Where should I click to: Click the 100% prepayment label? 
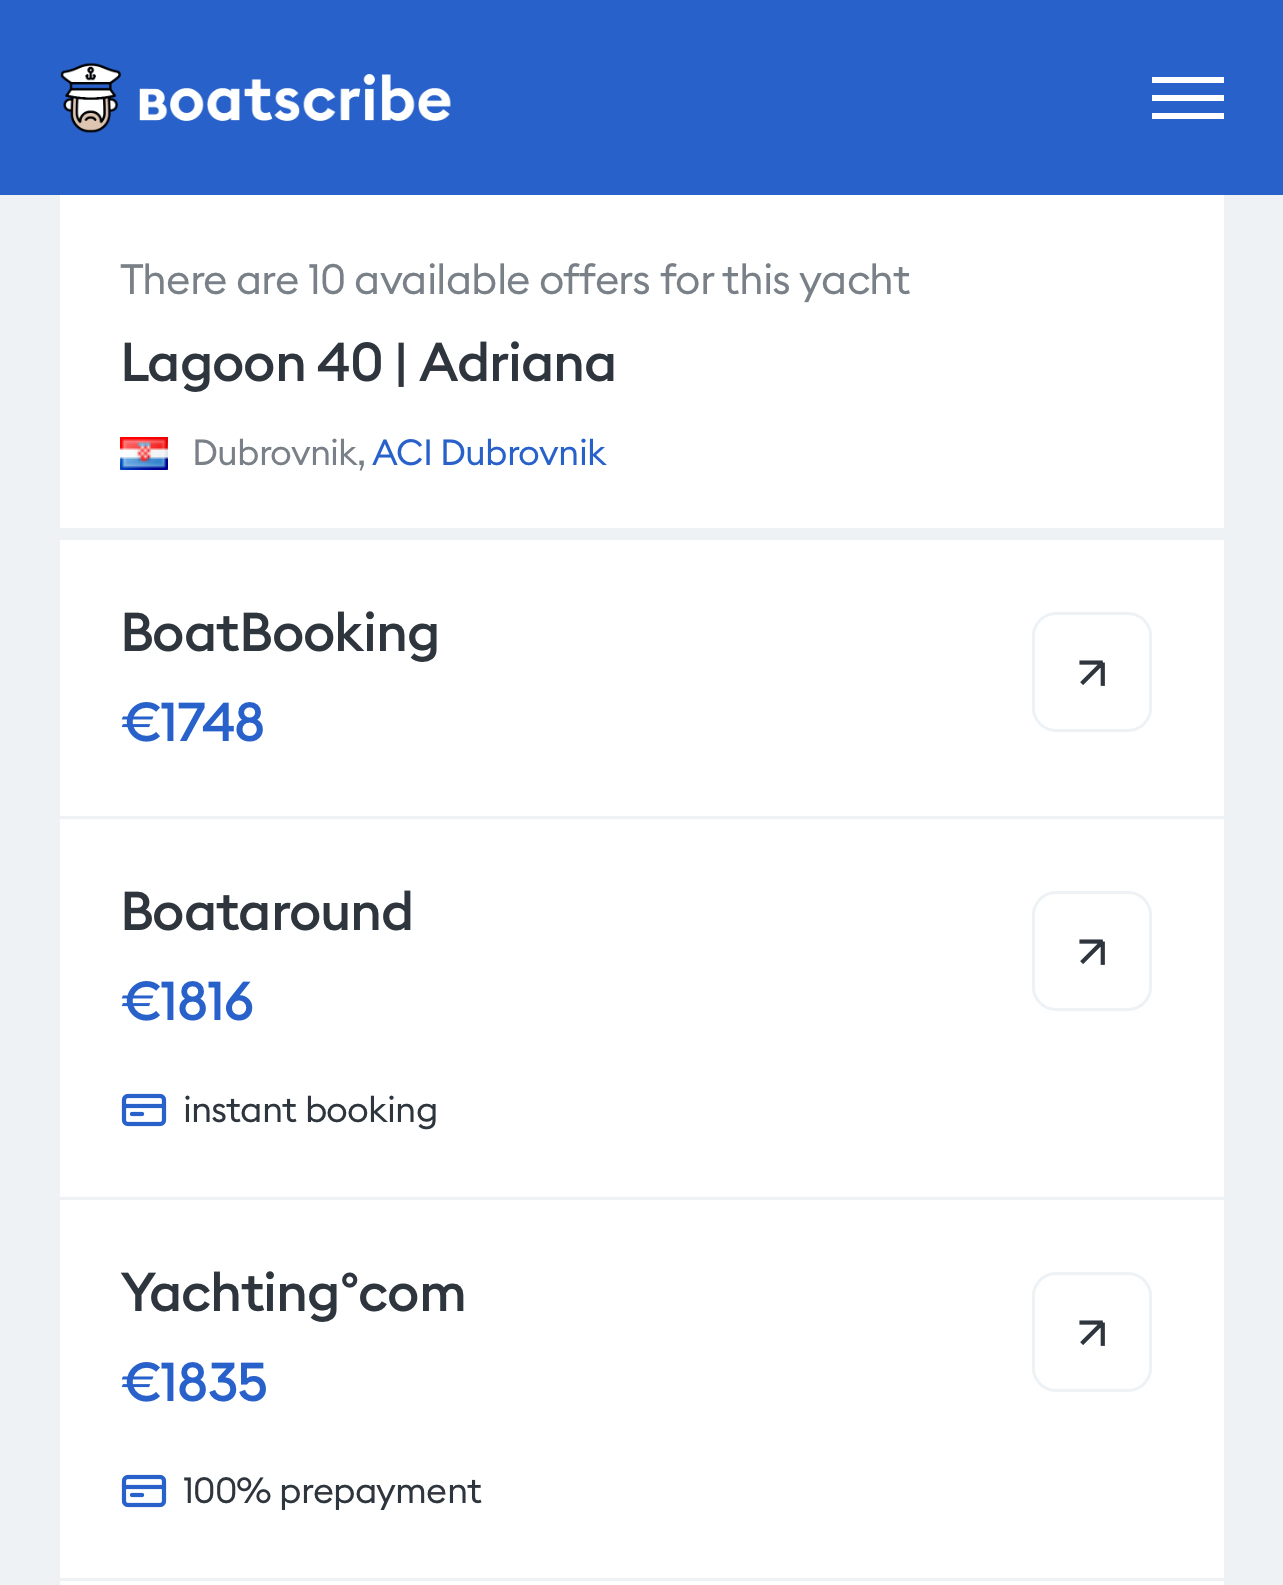tap(332, 1491)
